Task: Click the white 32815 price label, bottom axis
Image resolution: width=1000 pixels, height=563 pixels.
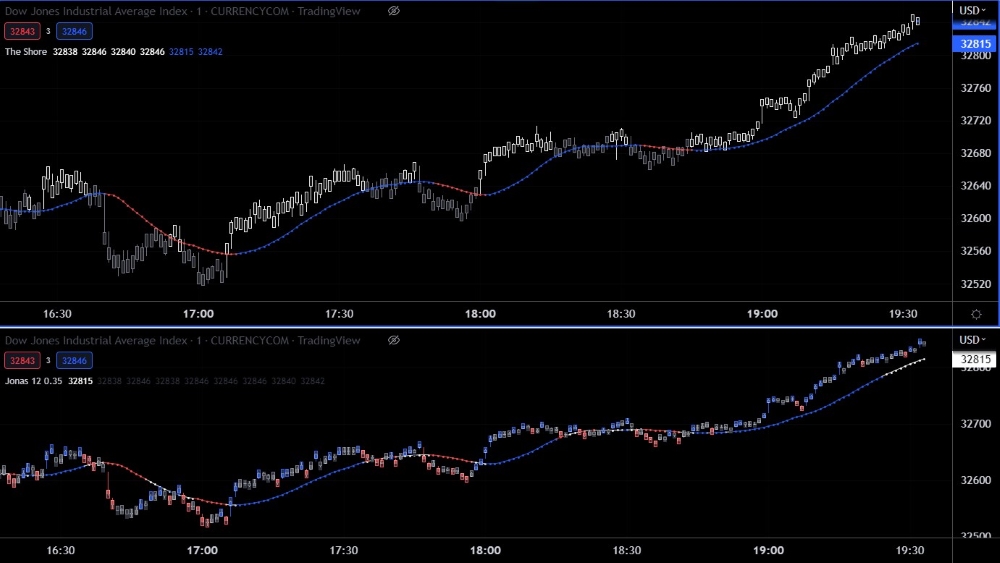Action: coord(975,359)
